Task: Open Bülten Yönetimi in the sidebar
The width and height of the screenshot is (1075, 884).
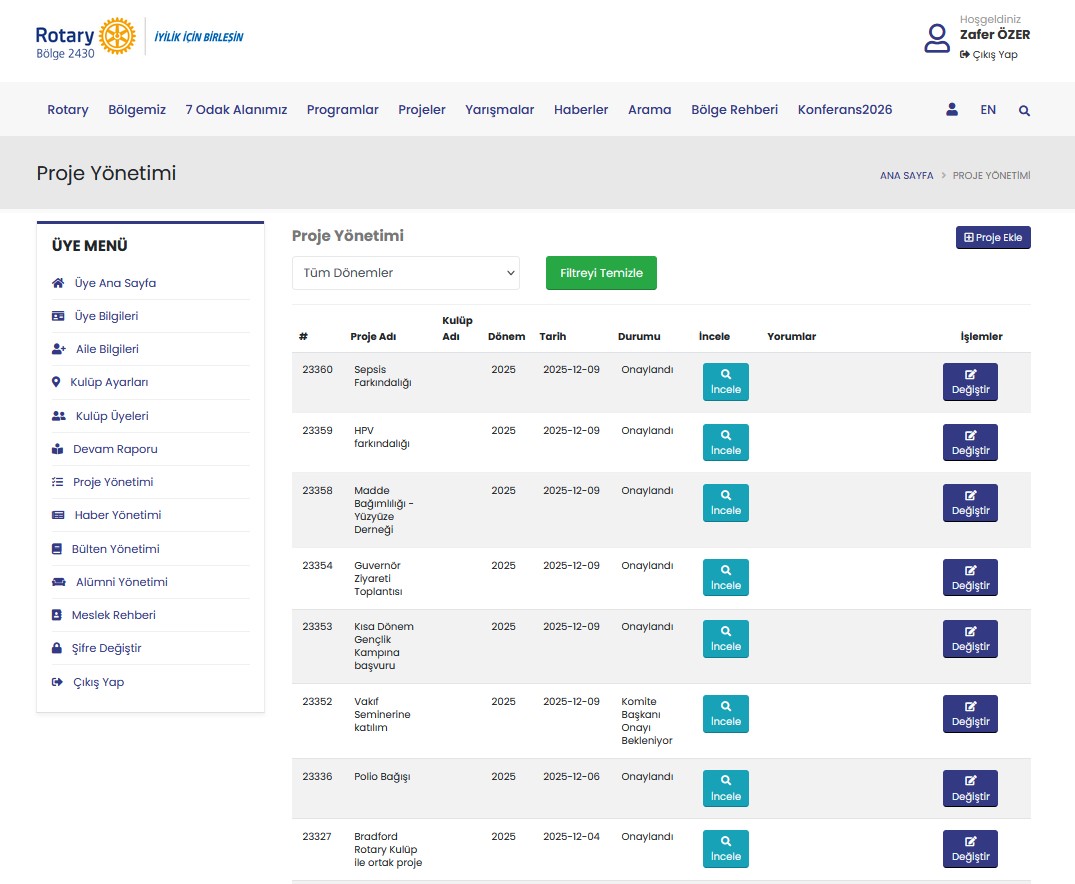Action: [115, 549]
